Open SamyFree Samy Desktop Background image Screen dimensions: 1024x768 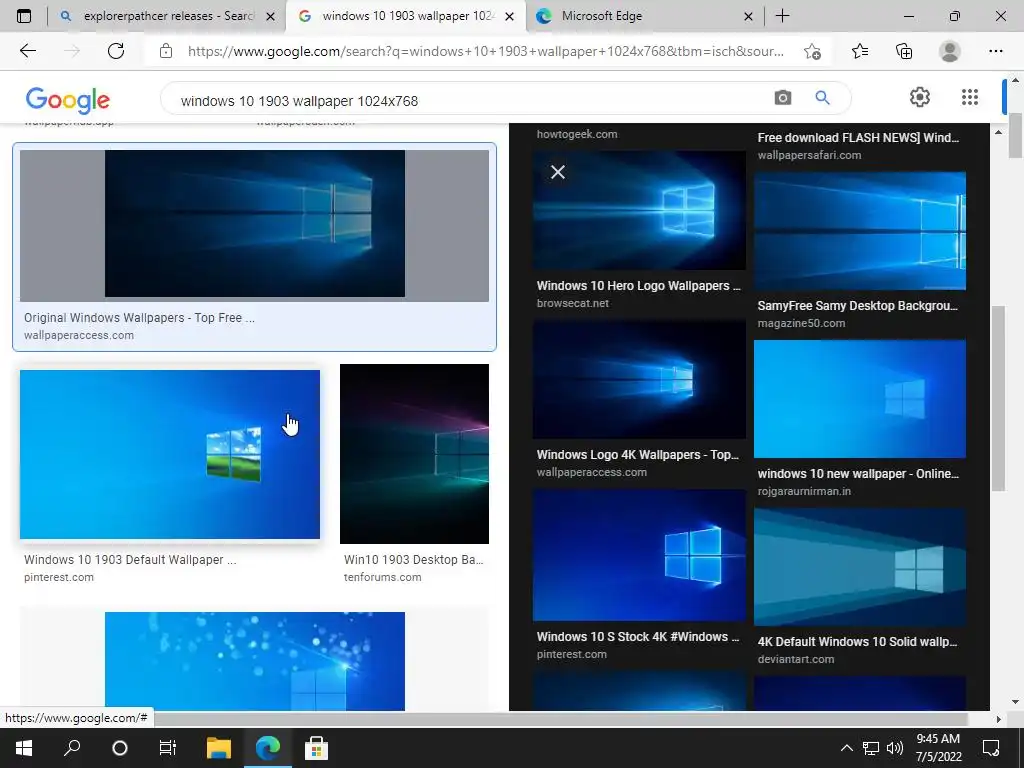pos(860,231)
